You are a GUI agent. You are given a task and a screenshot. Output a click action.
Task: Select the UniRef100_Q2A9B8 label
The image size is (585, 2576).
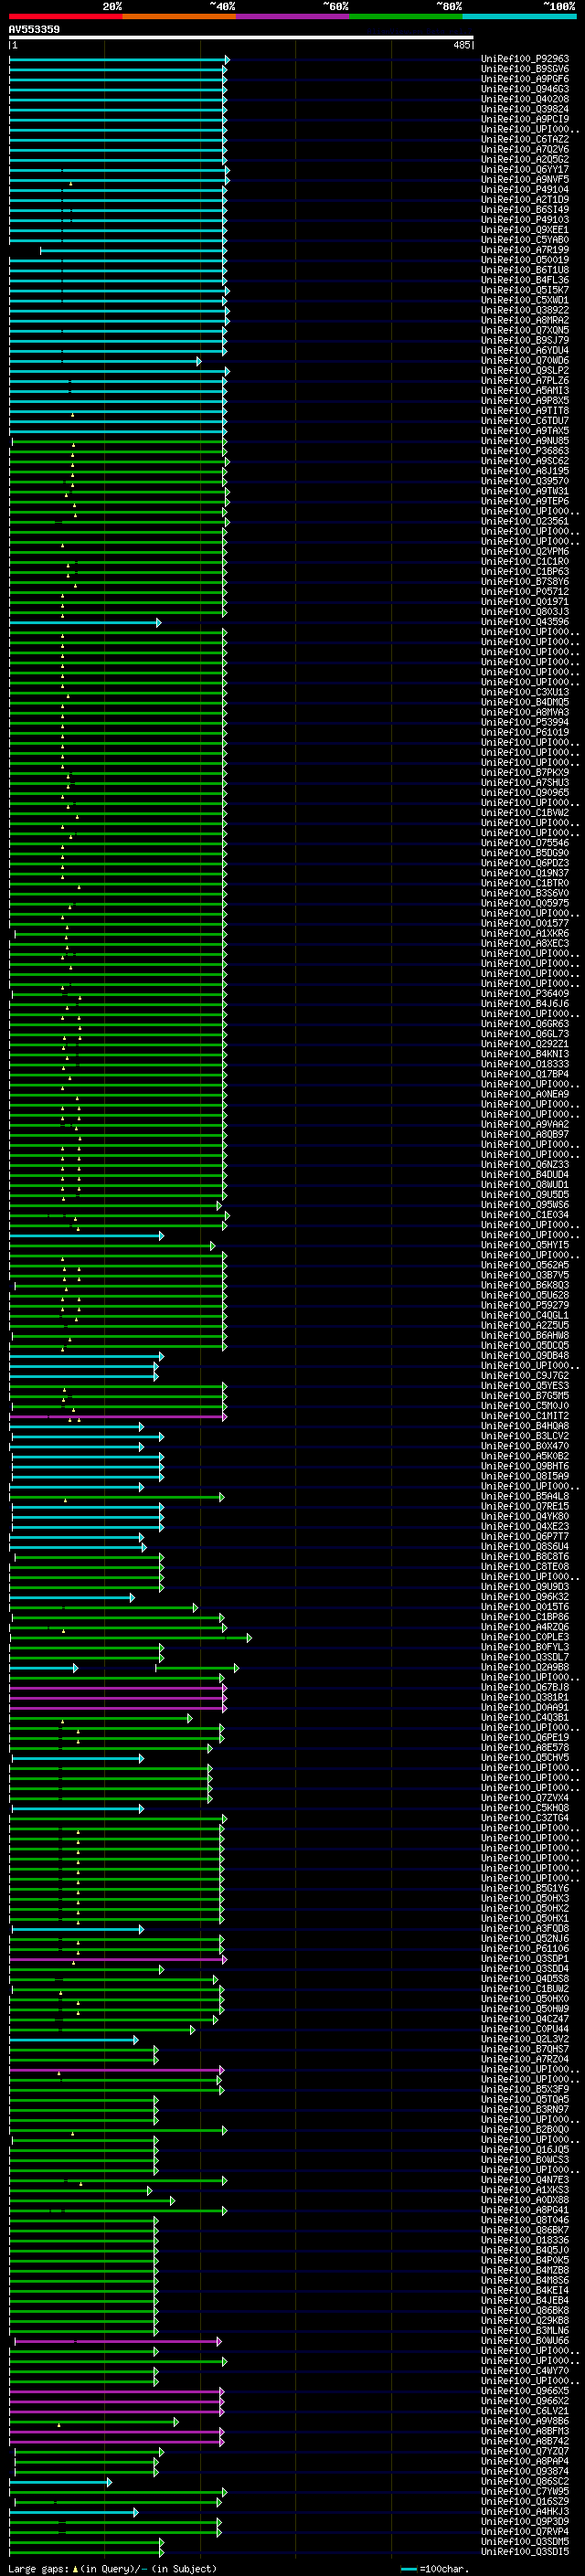(x=525, y=1667)
